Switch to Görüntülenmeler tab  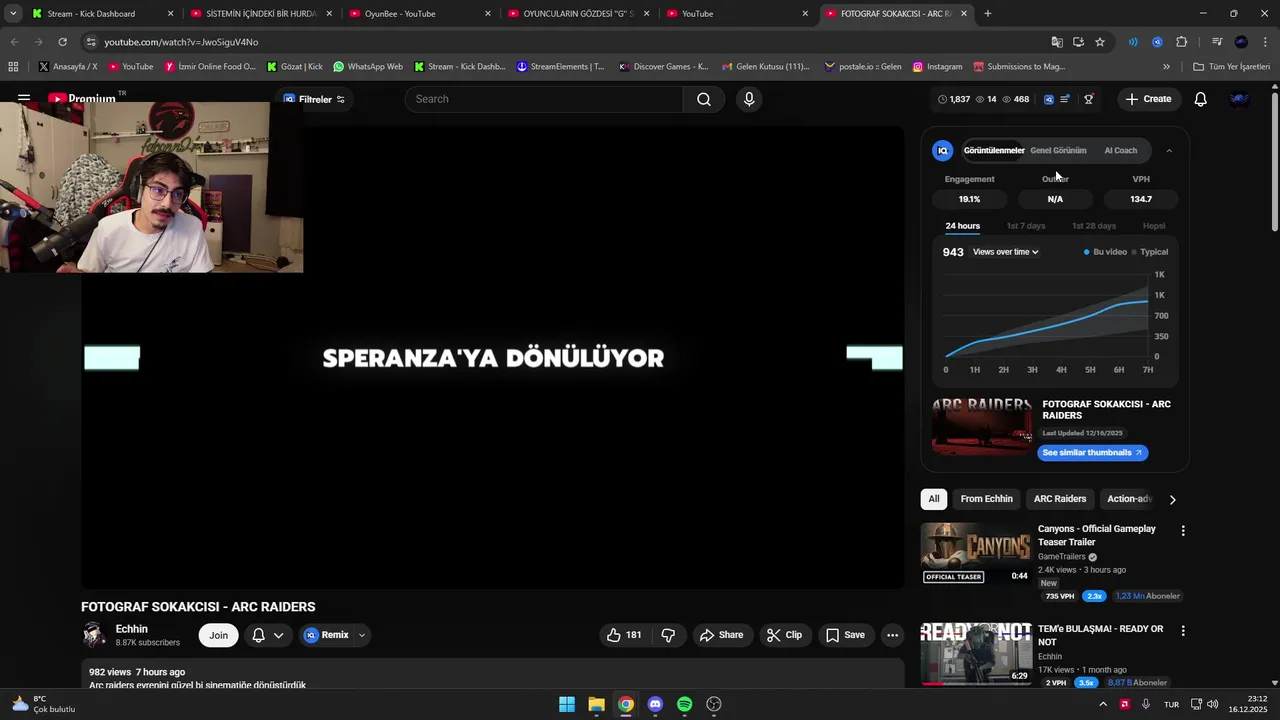pos(994,151)
